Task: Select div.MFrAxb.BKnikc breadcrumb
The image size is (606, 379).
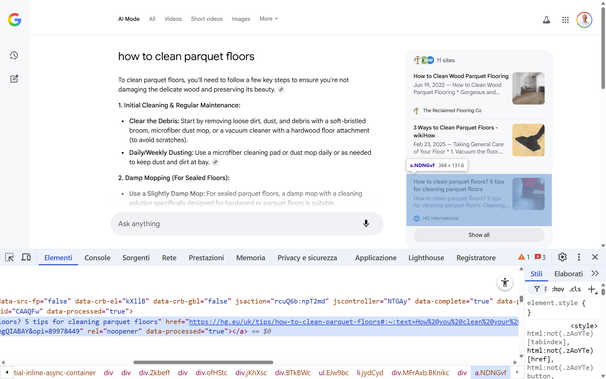Action: point(420,373)
